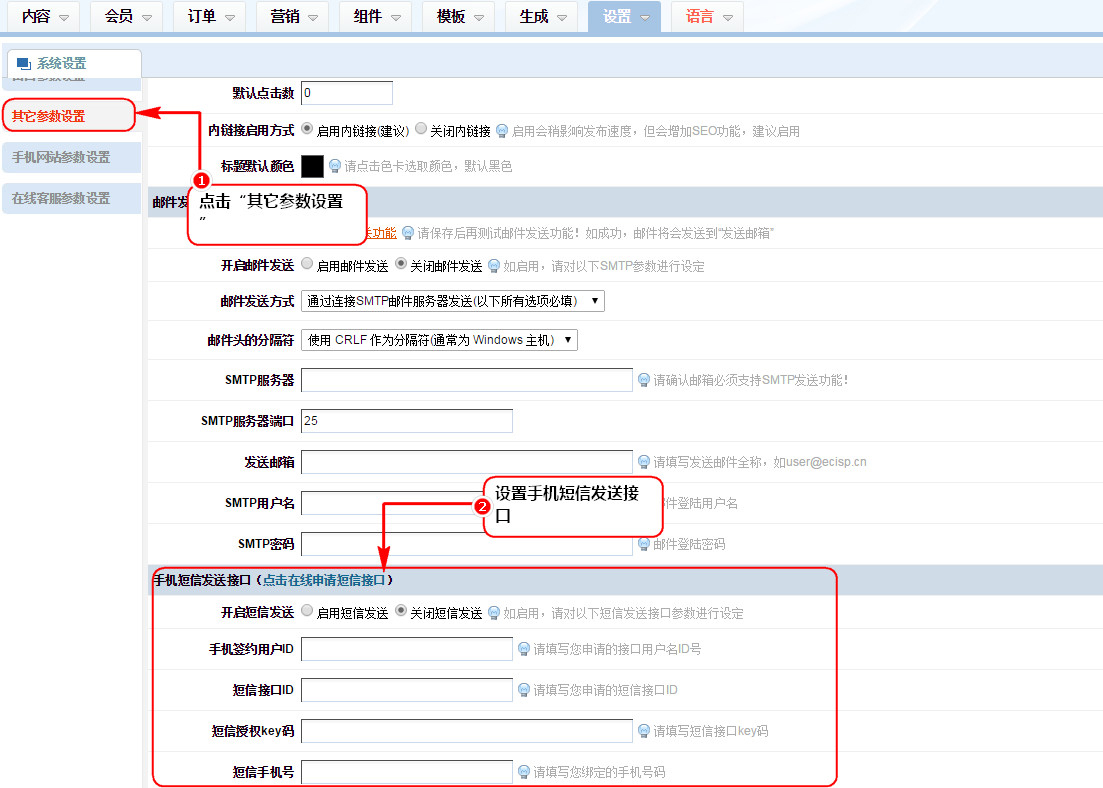Click the hint icon beside SMTP服务器 field
This screenshot has height=788, width=1103.
pyautogui.click(x=644, y=380)
